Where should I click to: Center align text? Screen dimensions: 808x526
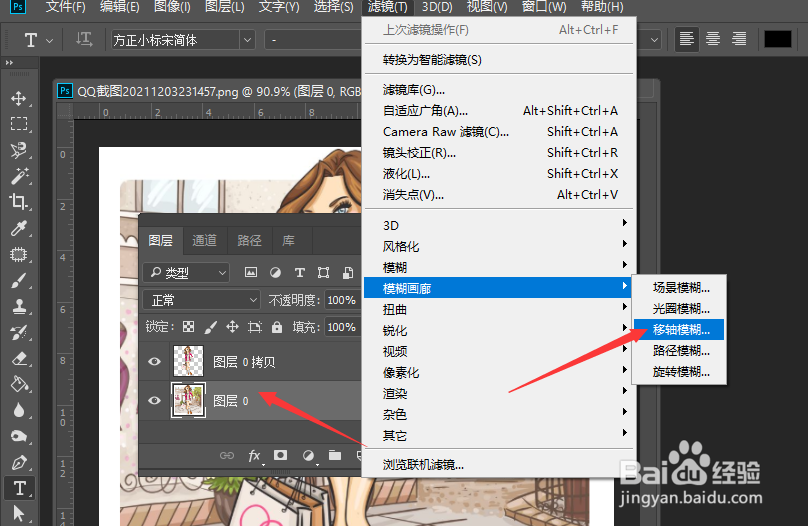(x=713, y=39)
